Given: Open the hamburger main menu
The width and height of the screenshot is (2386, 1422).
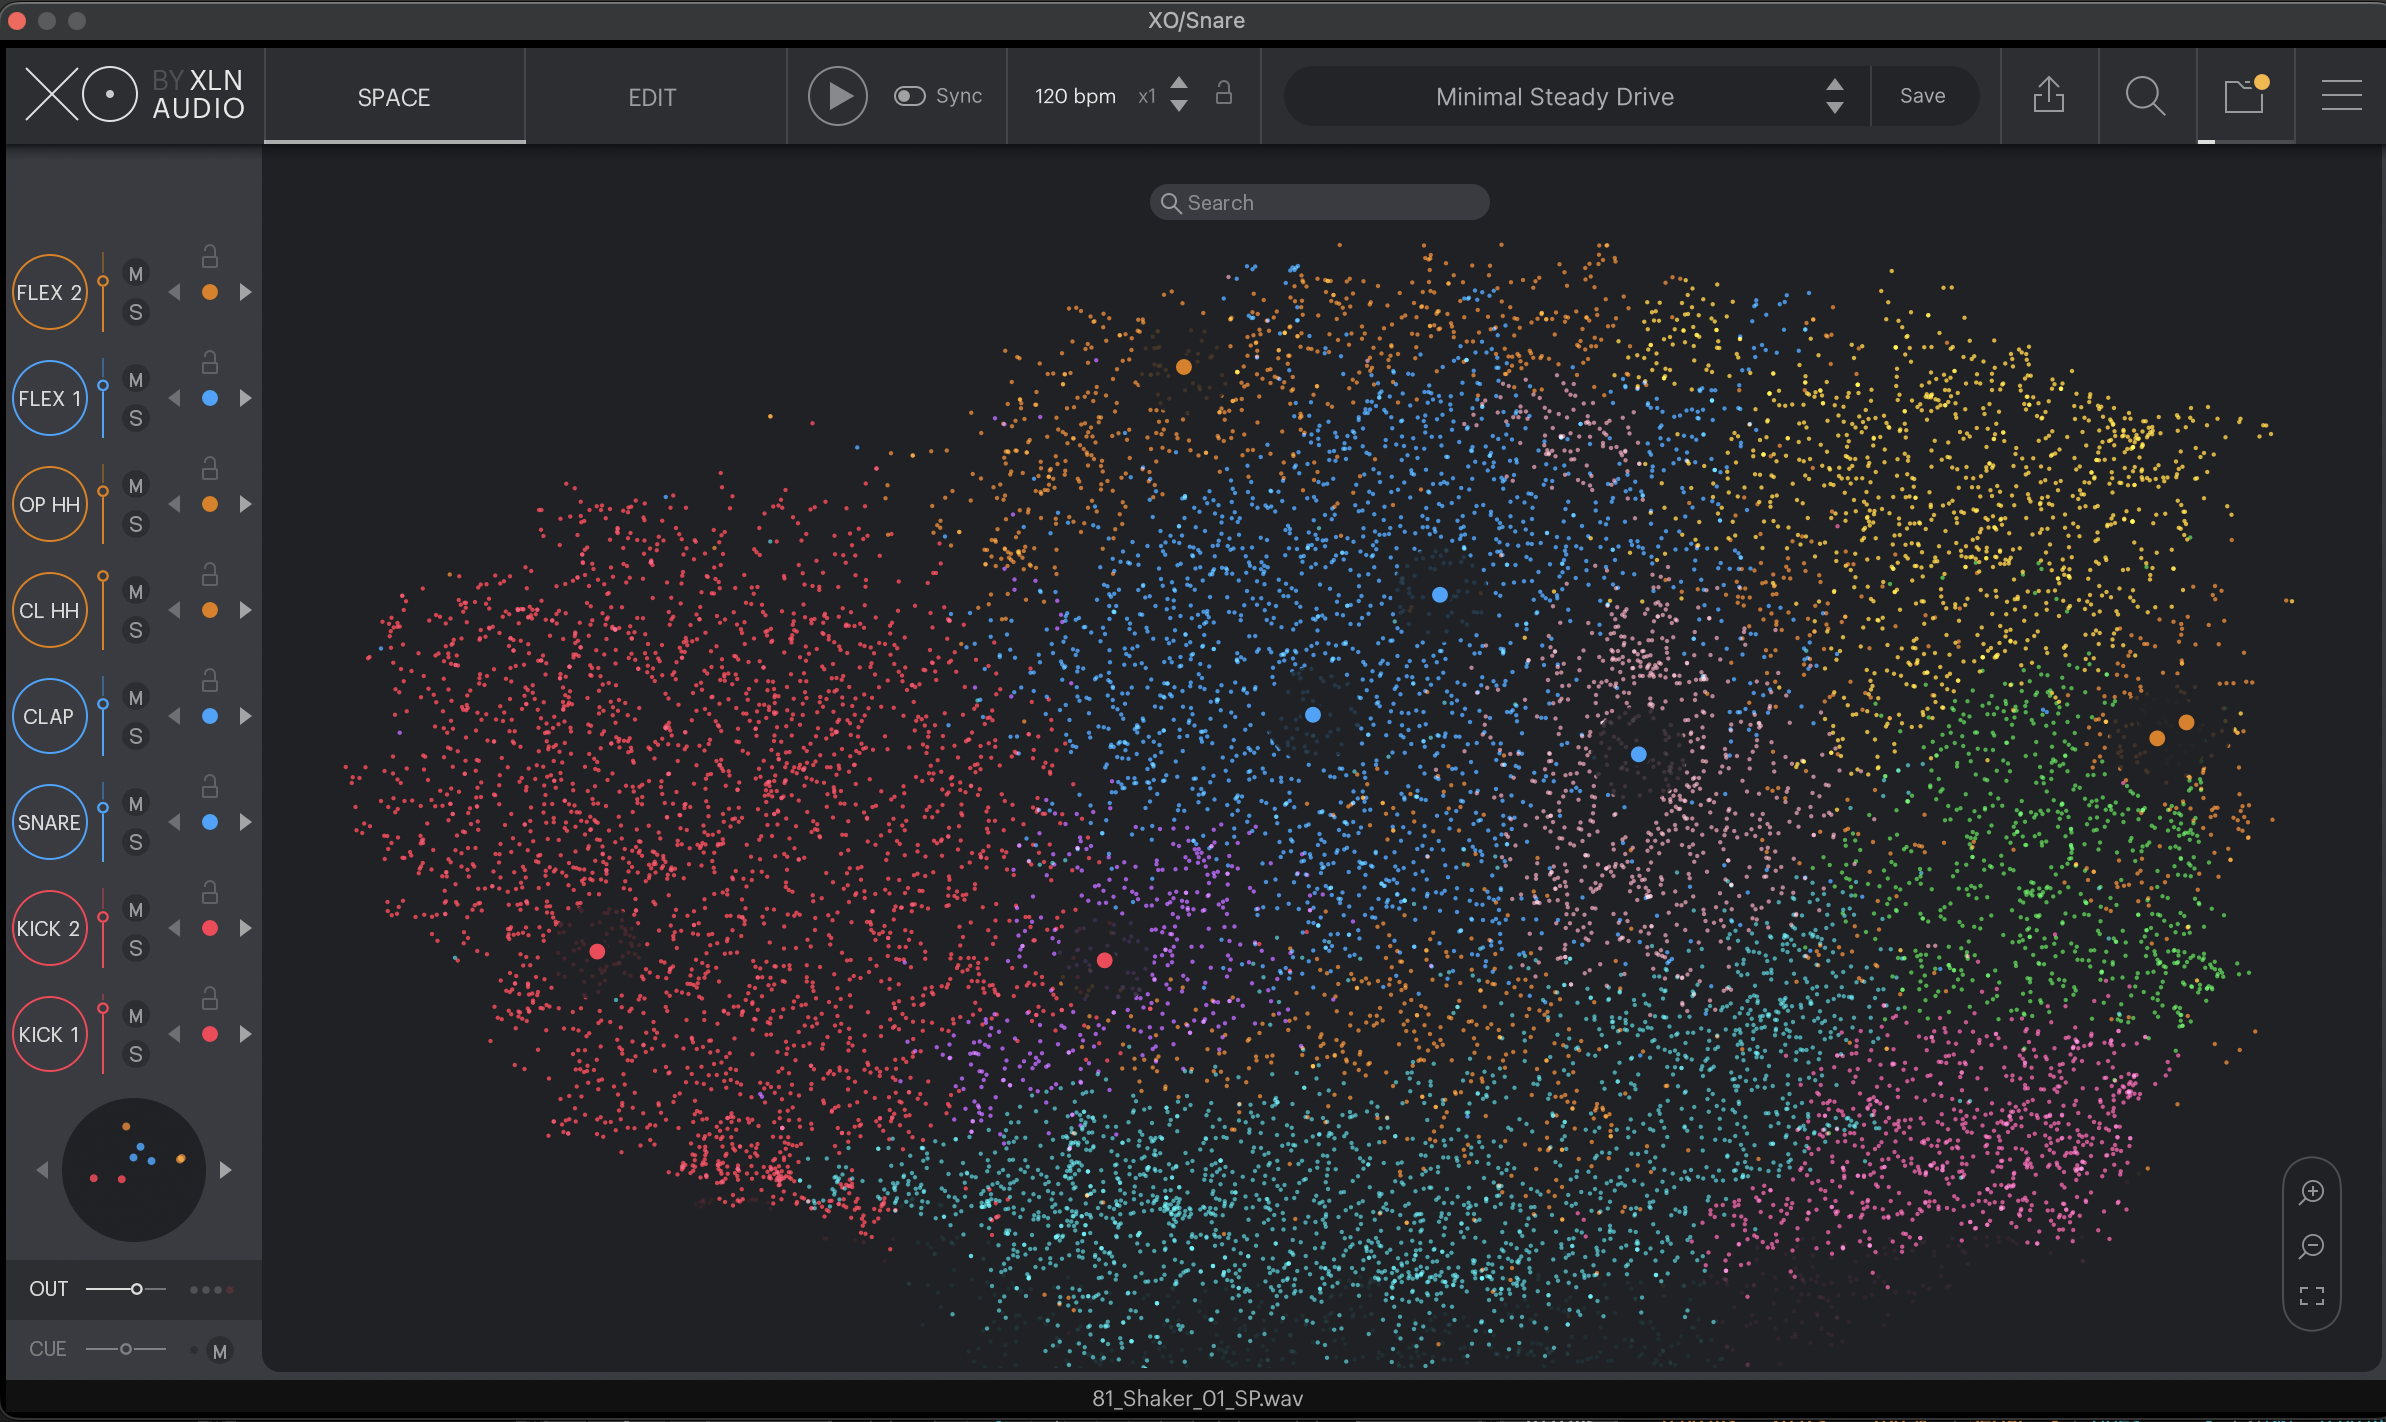Looking at the screenshot, I should pyautogui.click(x=2341, y=96).
